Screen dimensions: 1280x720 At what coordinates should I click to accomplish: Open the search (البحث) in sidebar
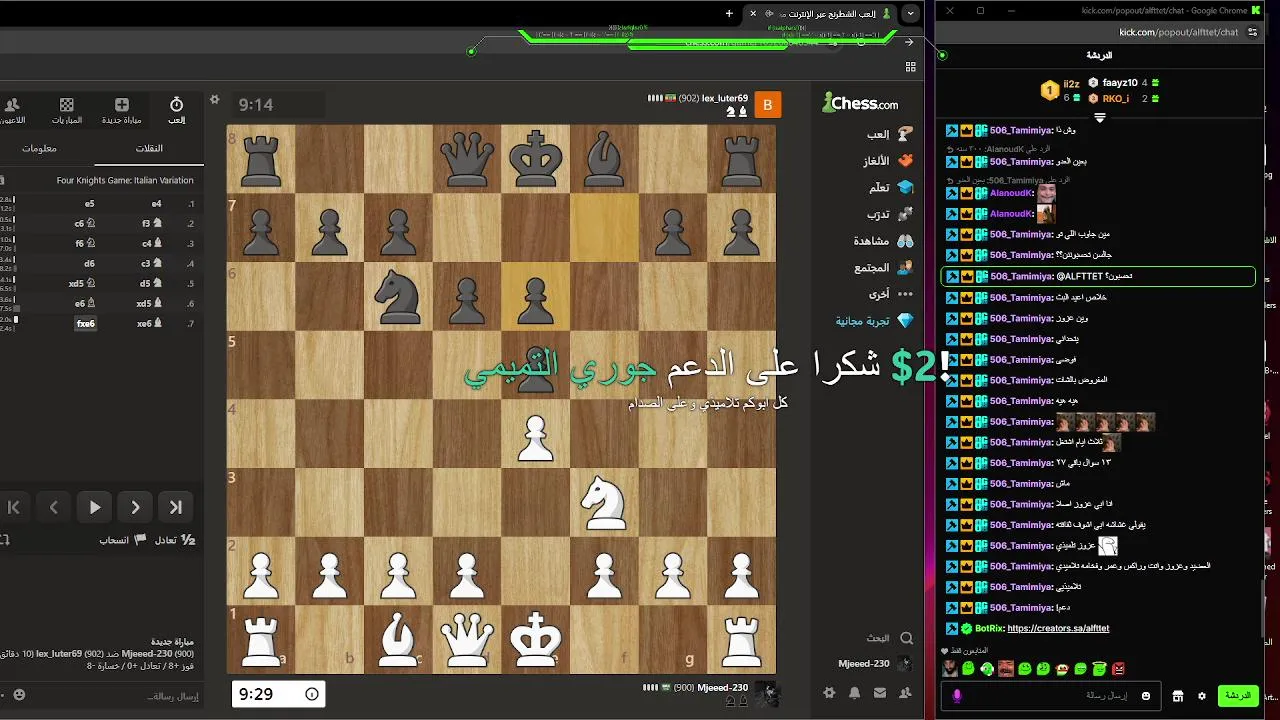click(x=890, y=638)
